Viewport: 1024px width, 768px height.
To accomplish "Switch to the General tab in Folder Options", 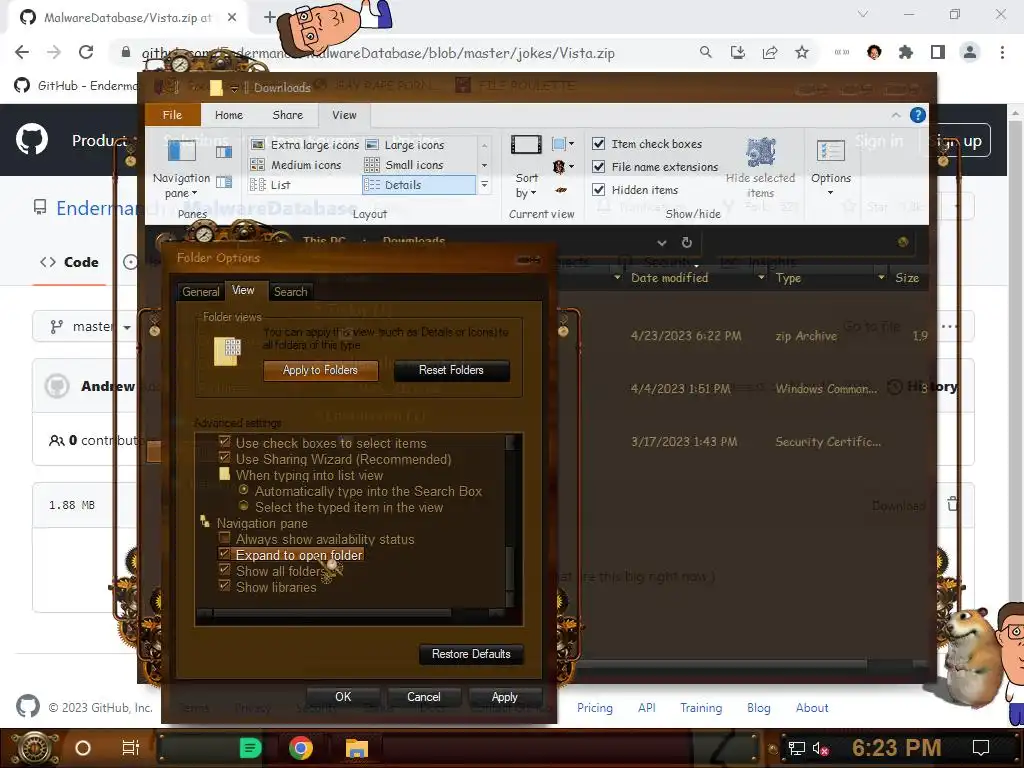I will click(x=200, y=292).
